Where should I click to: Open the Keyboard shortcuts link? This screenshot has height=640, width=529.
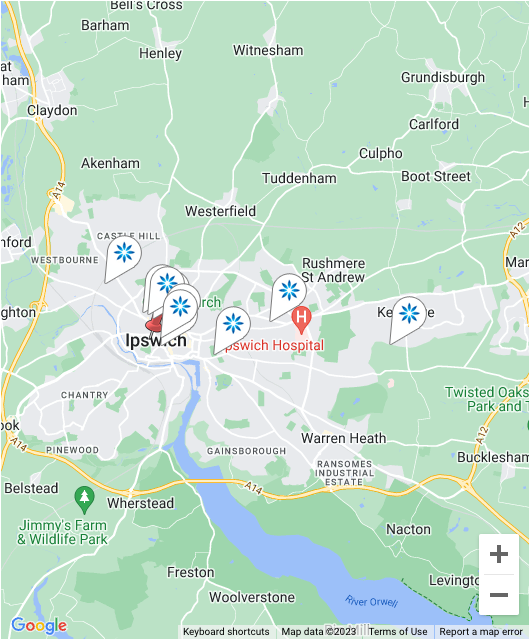tap(226, 631)
